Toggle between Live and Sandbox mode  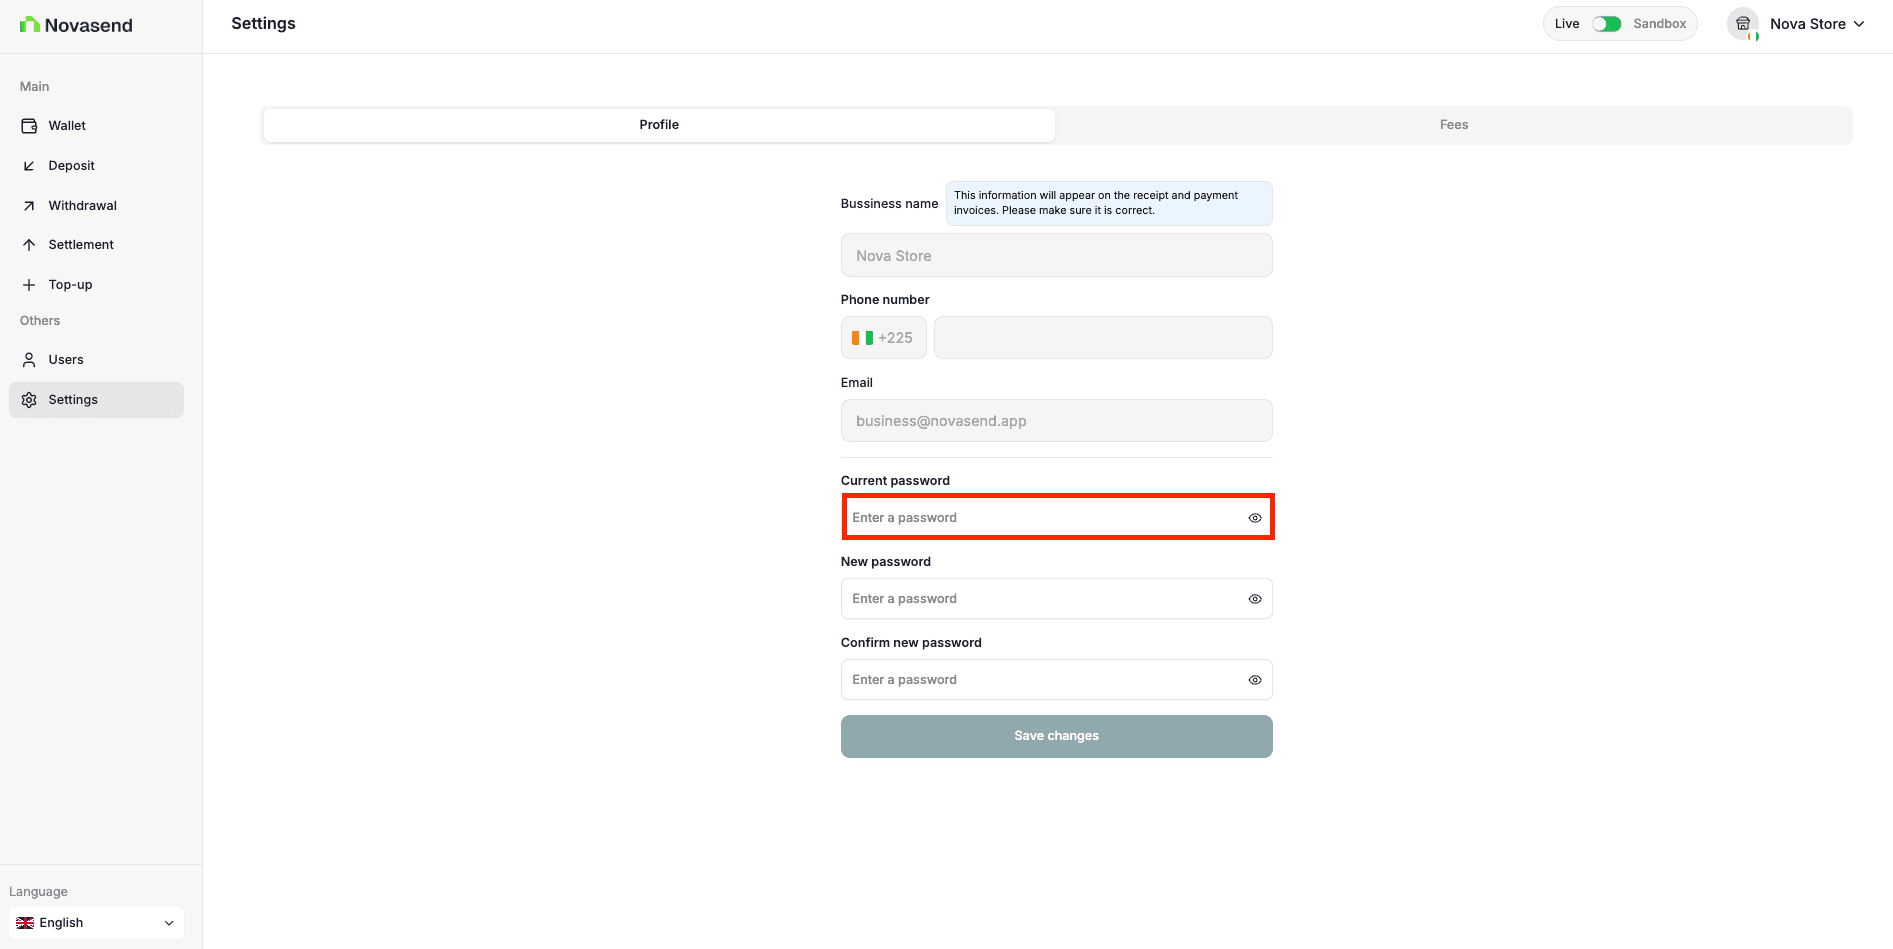[1607, 23]
